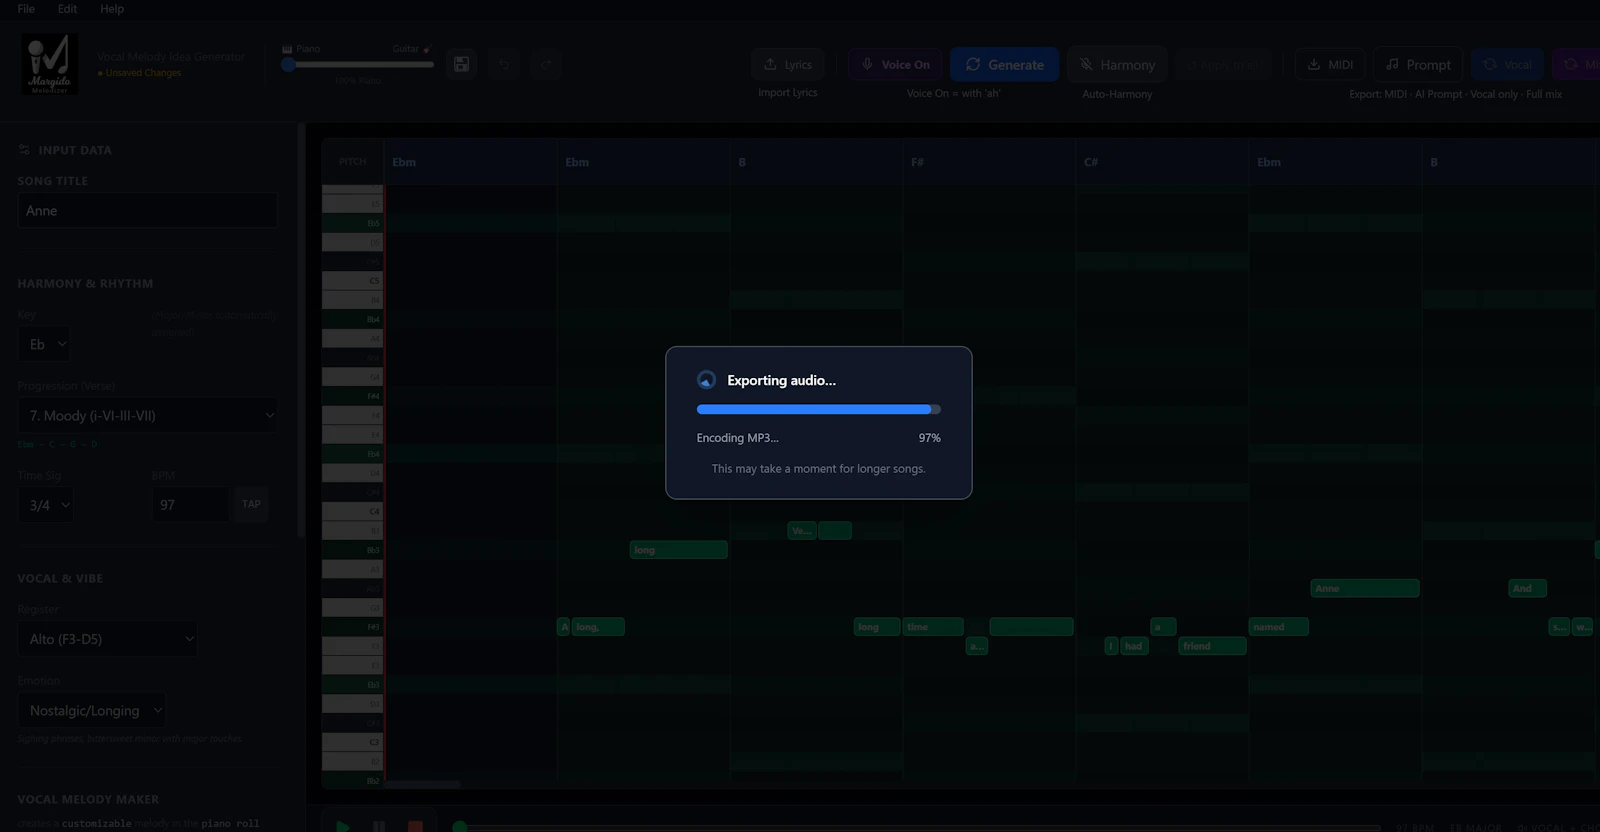Click the Song Title field containing Anne
This screenshot has height=832, width=1600.
click(x=148, y=211)
